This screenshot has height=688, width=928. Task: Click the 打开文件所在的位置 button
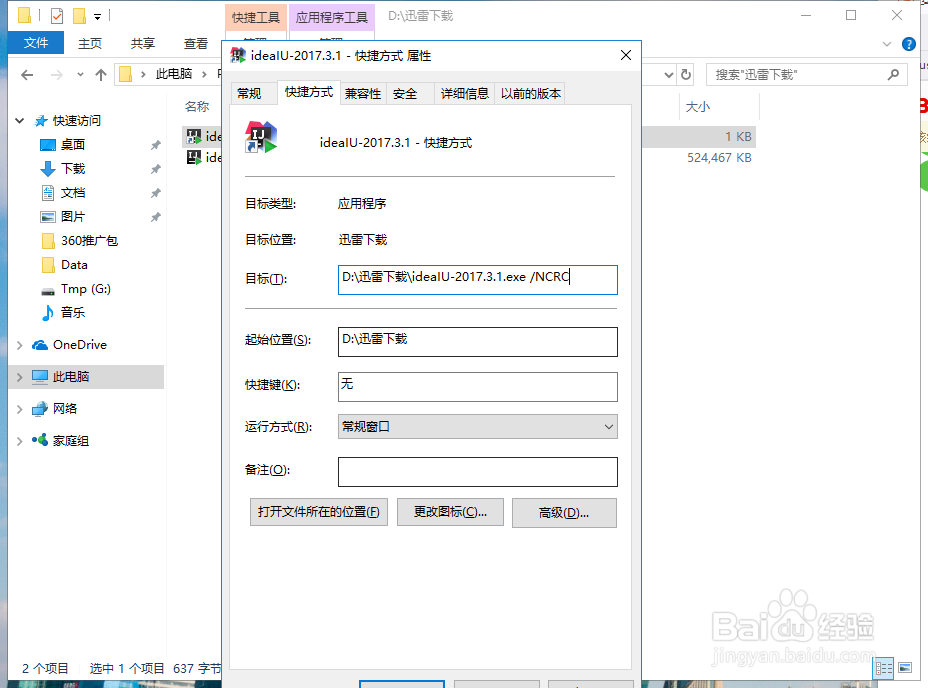point(318,512)
